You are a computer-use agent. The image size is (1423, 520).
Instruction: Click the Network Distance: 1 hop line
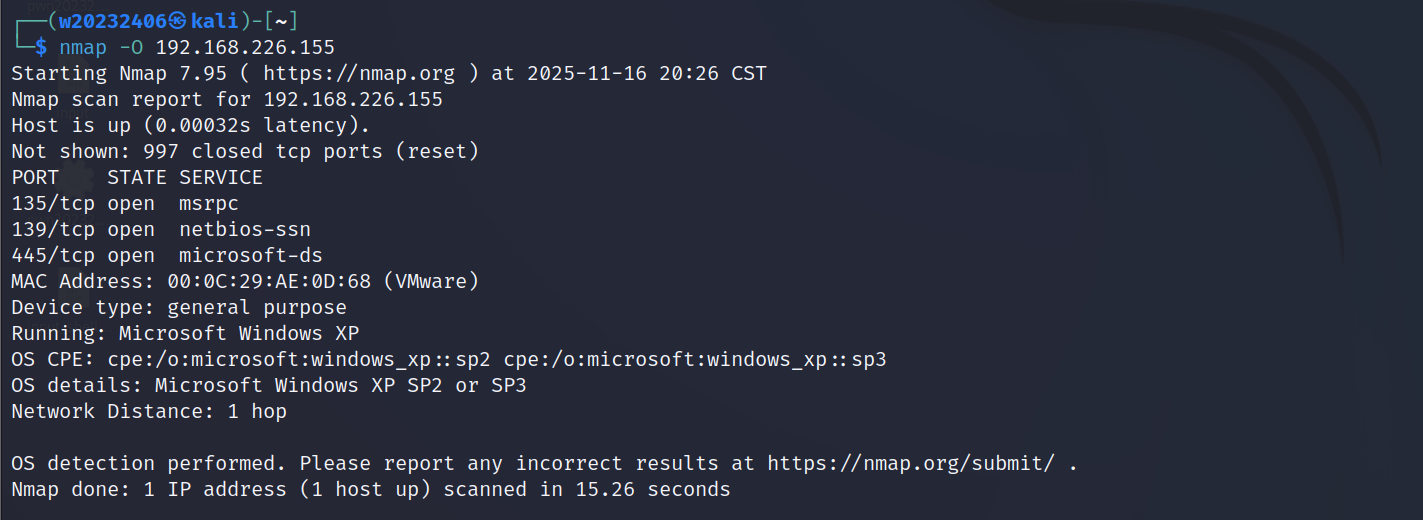pos(149,411)
